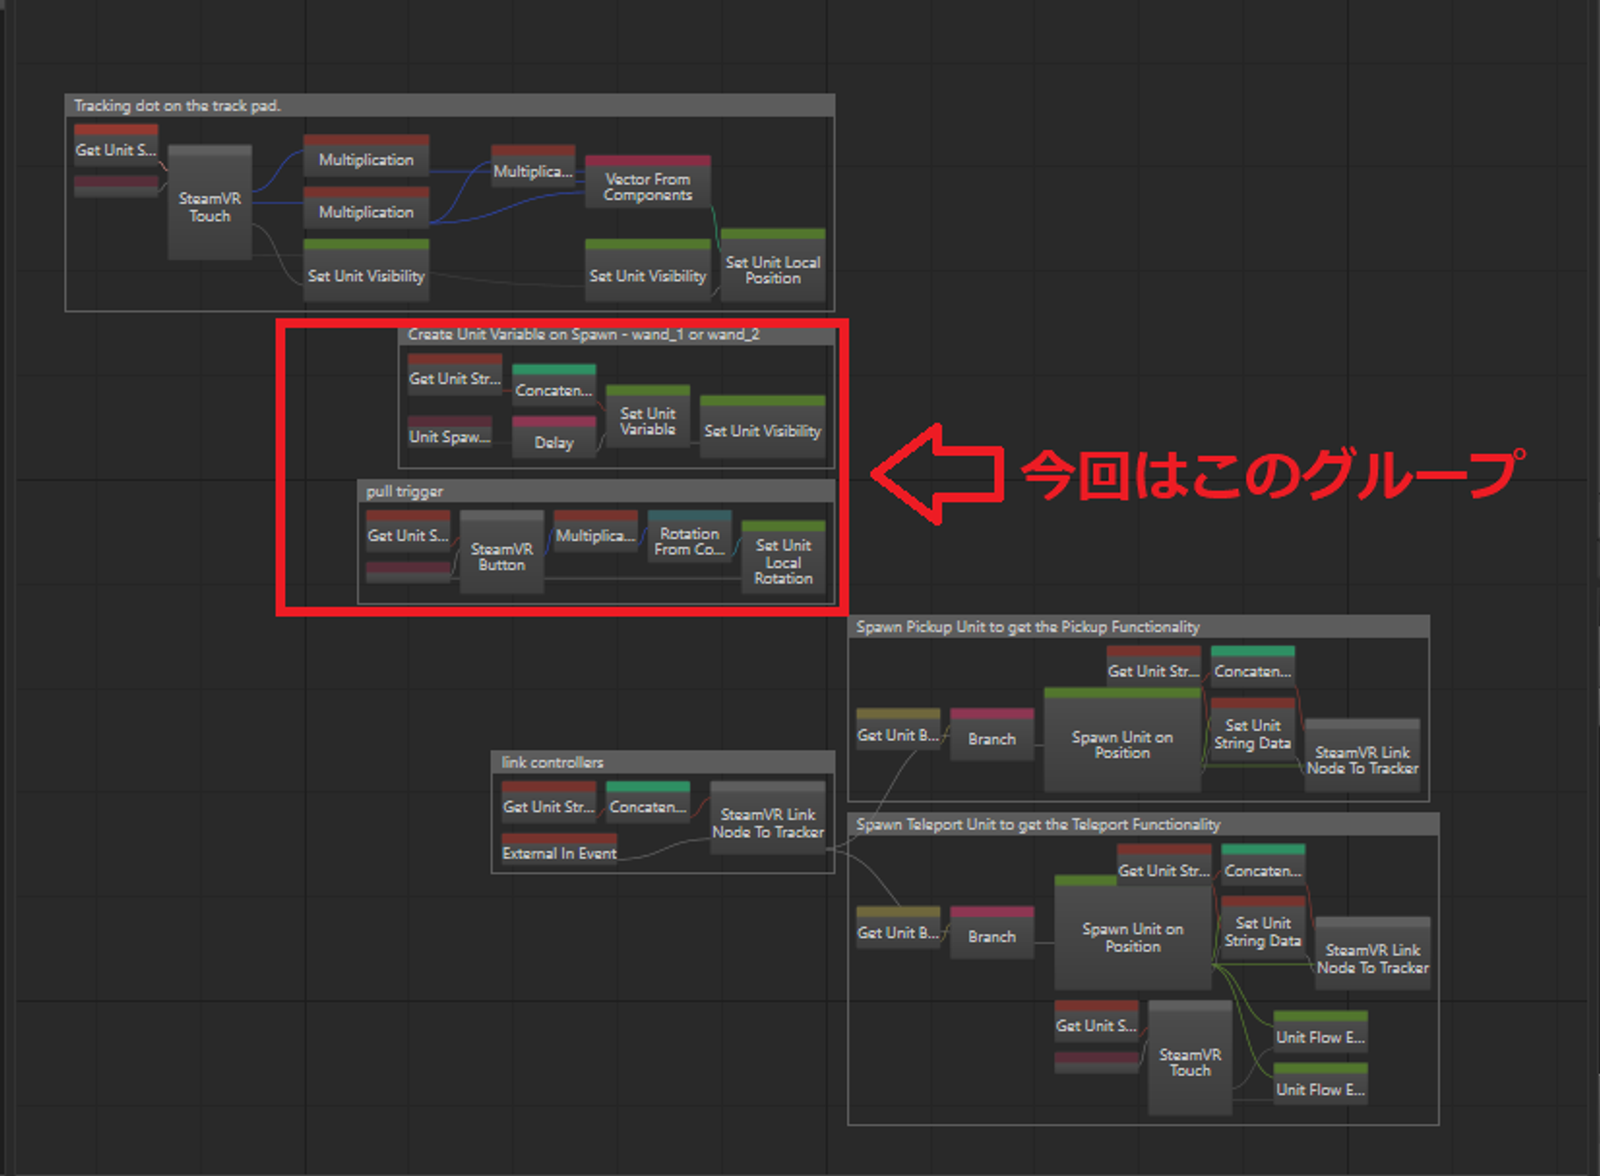
Task: Select SteamVR Link Node To Tracker in link controllers
Action: coord(768,818)
